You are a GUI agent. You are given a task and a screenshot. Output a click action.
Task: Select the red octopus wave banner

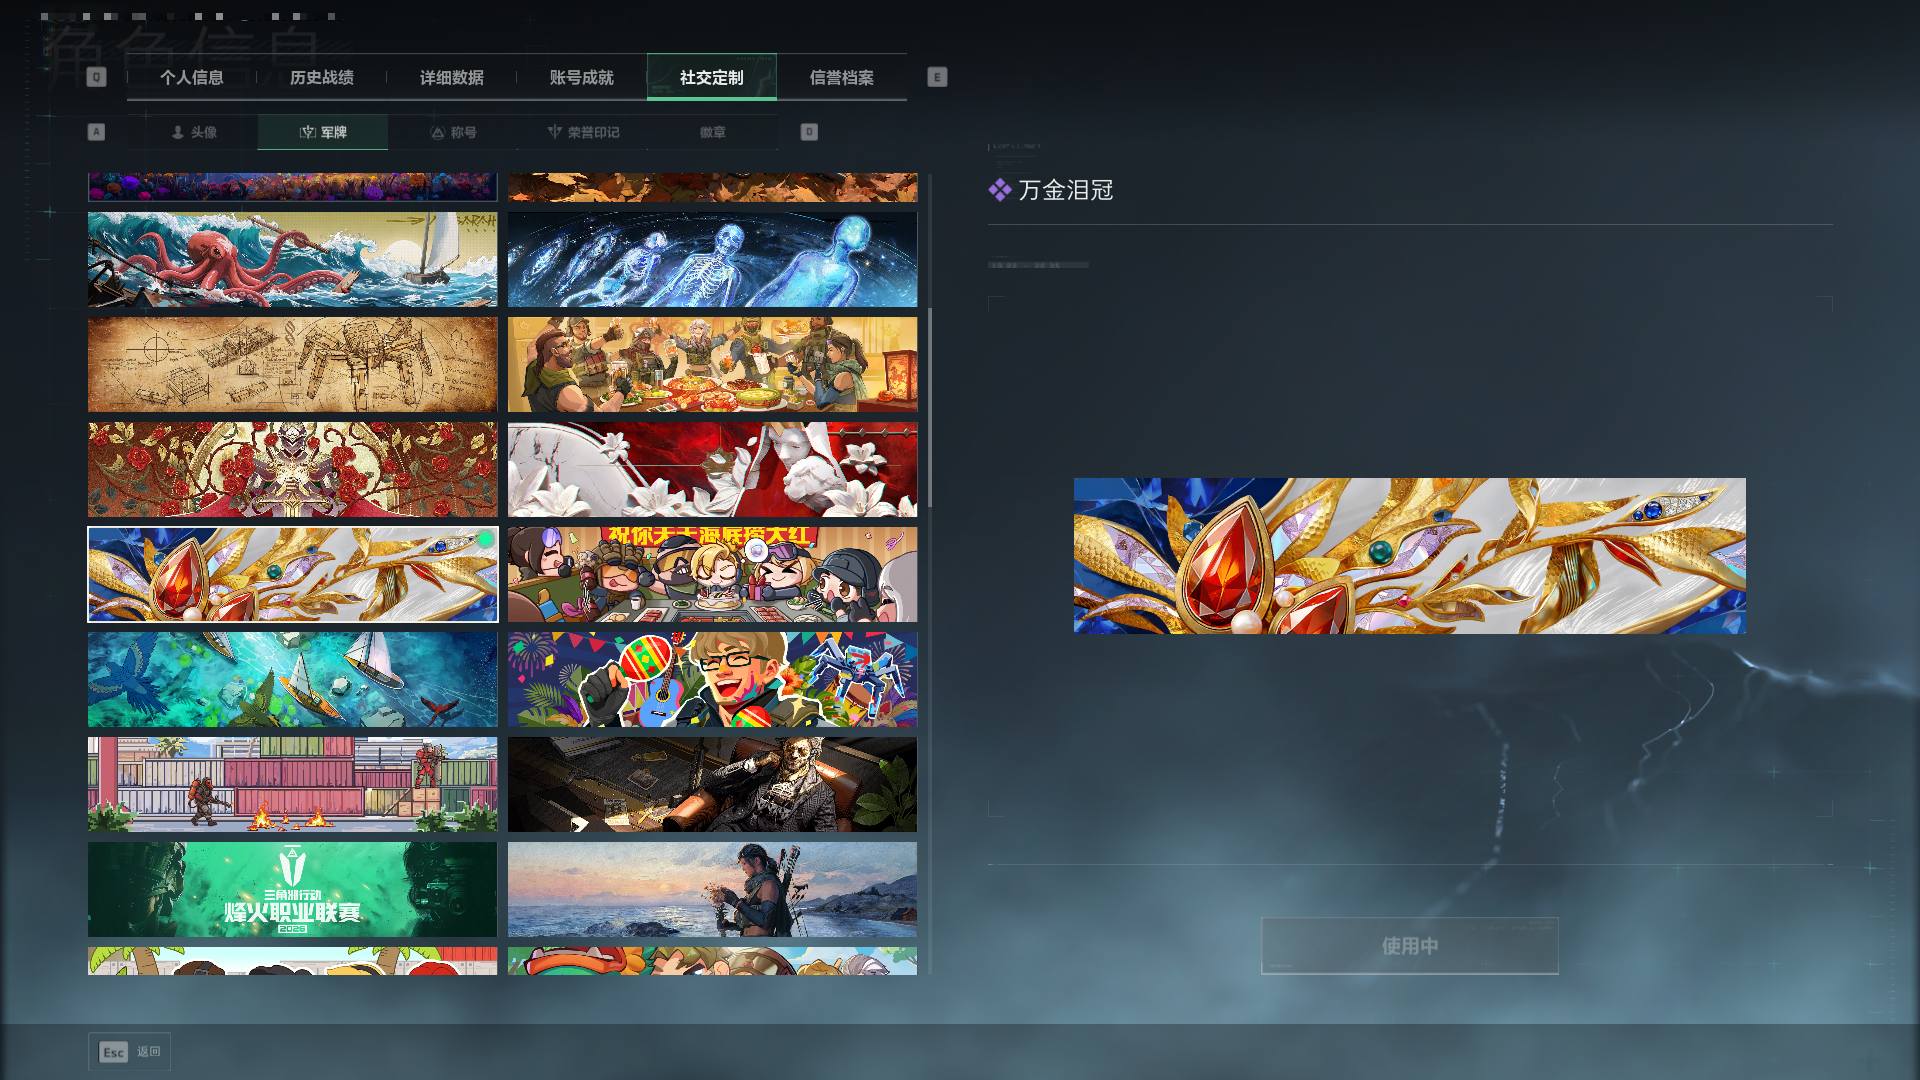292,260
